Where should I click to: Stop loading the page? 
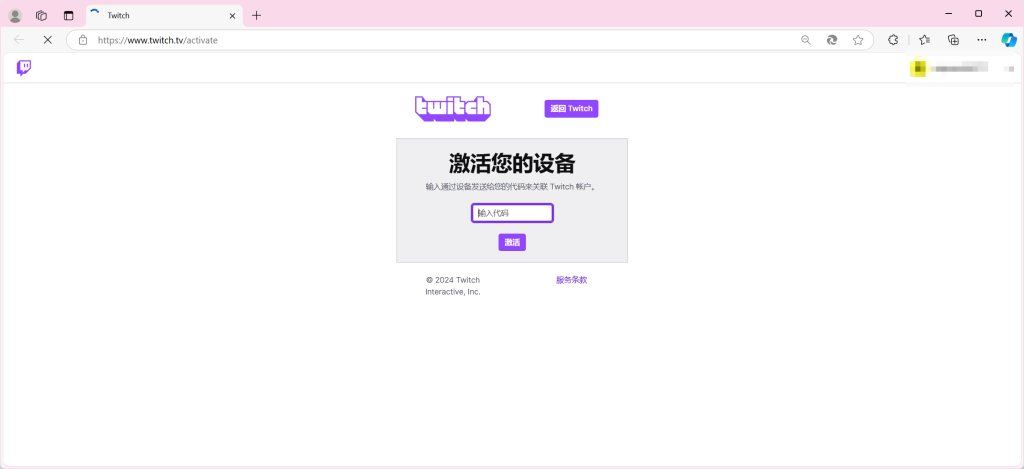tap(47, 40)
